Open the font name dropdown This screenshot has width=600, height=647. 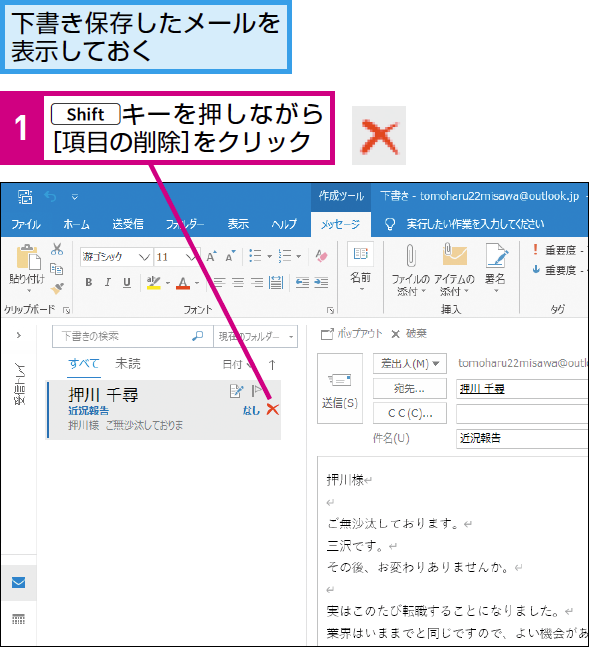(144, 257)
